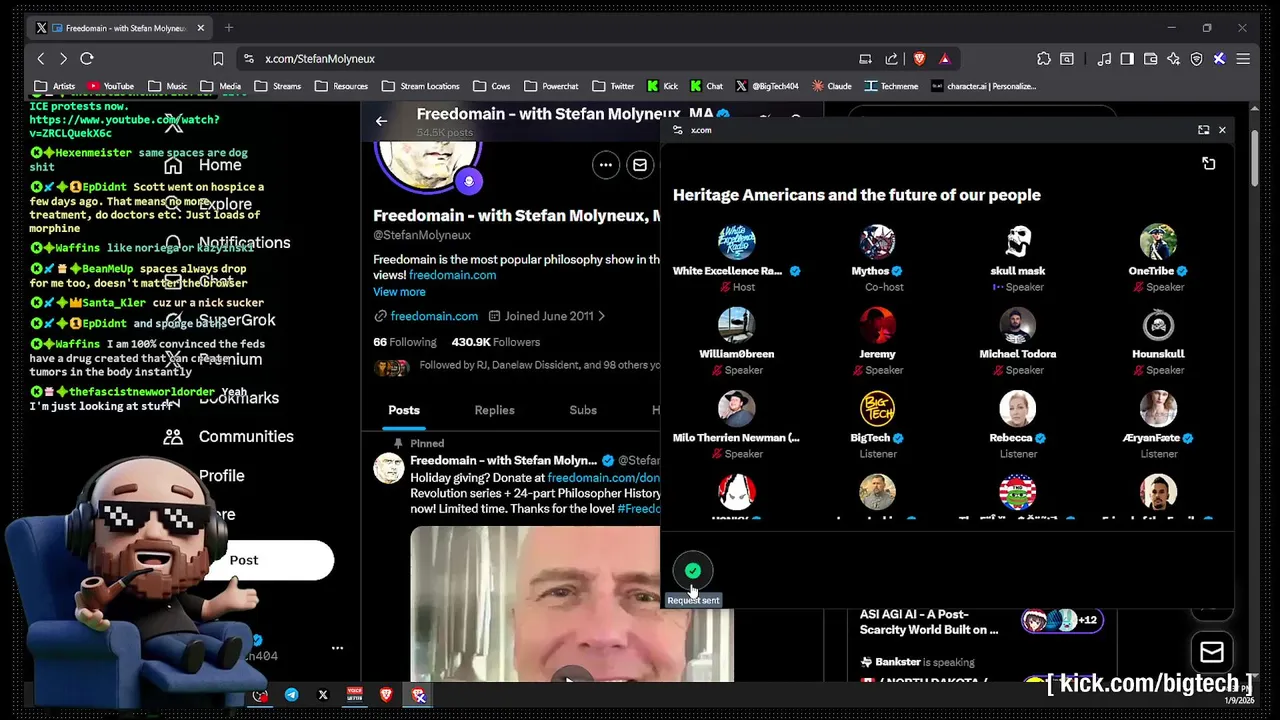Open the Powerchat bookmarks folder
Screen dimensions: 1280x720
click(552, 86)
